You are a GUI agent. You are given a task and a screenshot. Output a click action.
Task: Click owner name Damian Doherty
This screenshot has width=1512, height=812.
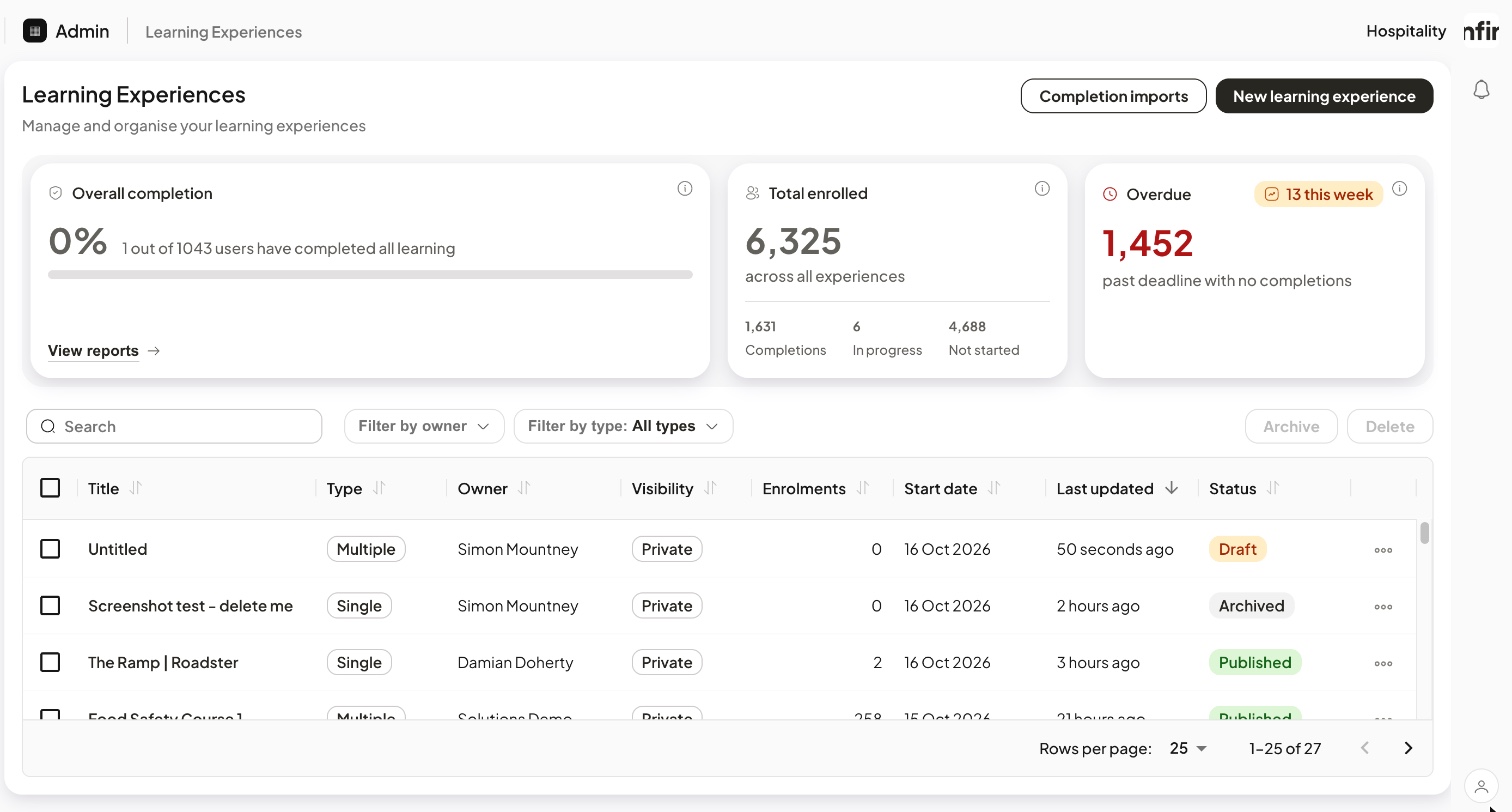516,662
